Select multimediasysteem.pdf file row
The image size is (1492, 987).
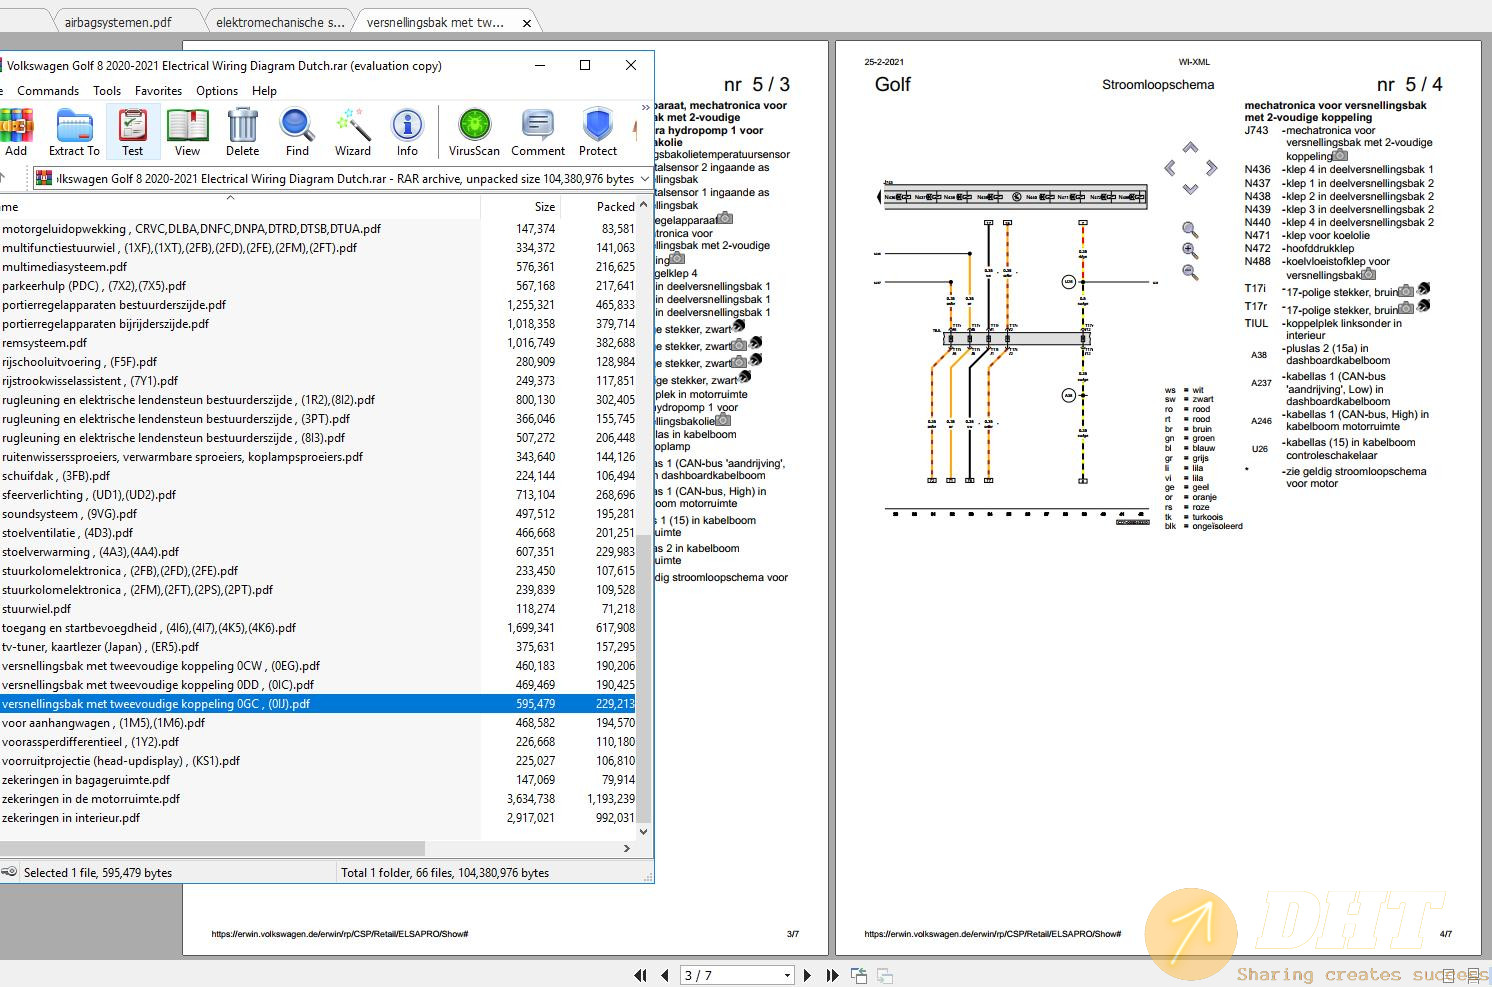(x=318, y=267)
